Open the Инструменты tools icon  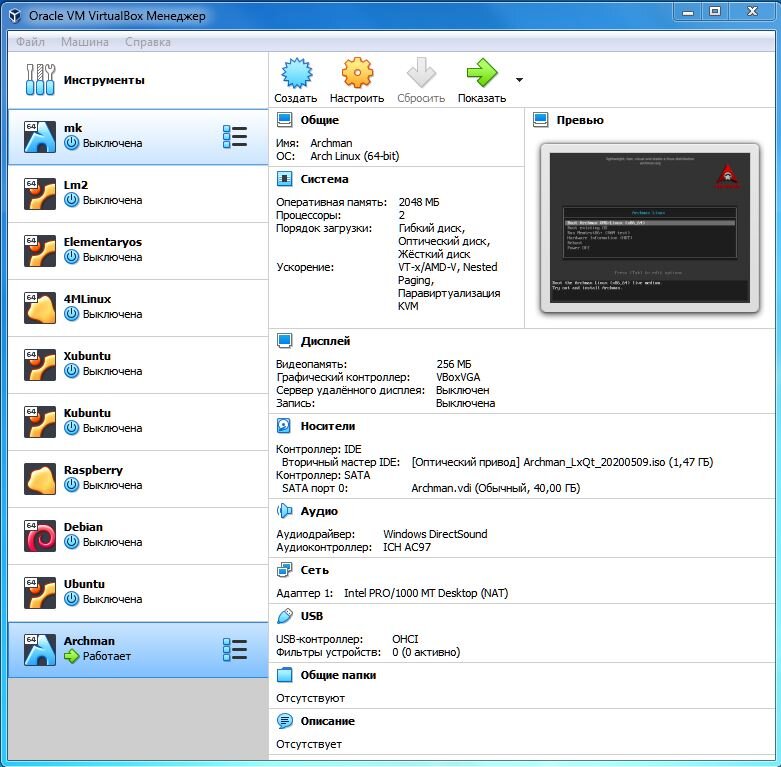point(40,80)
